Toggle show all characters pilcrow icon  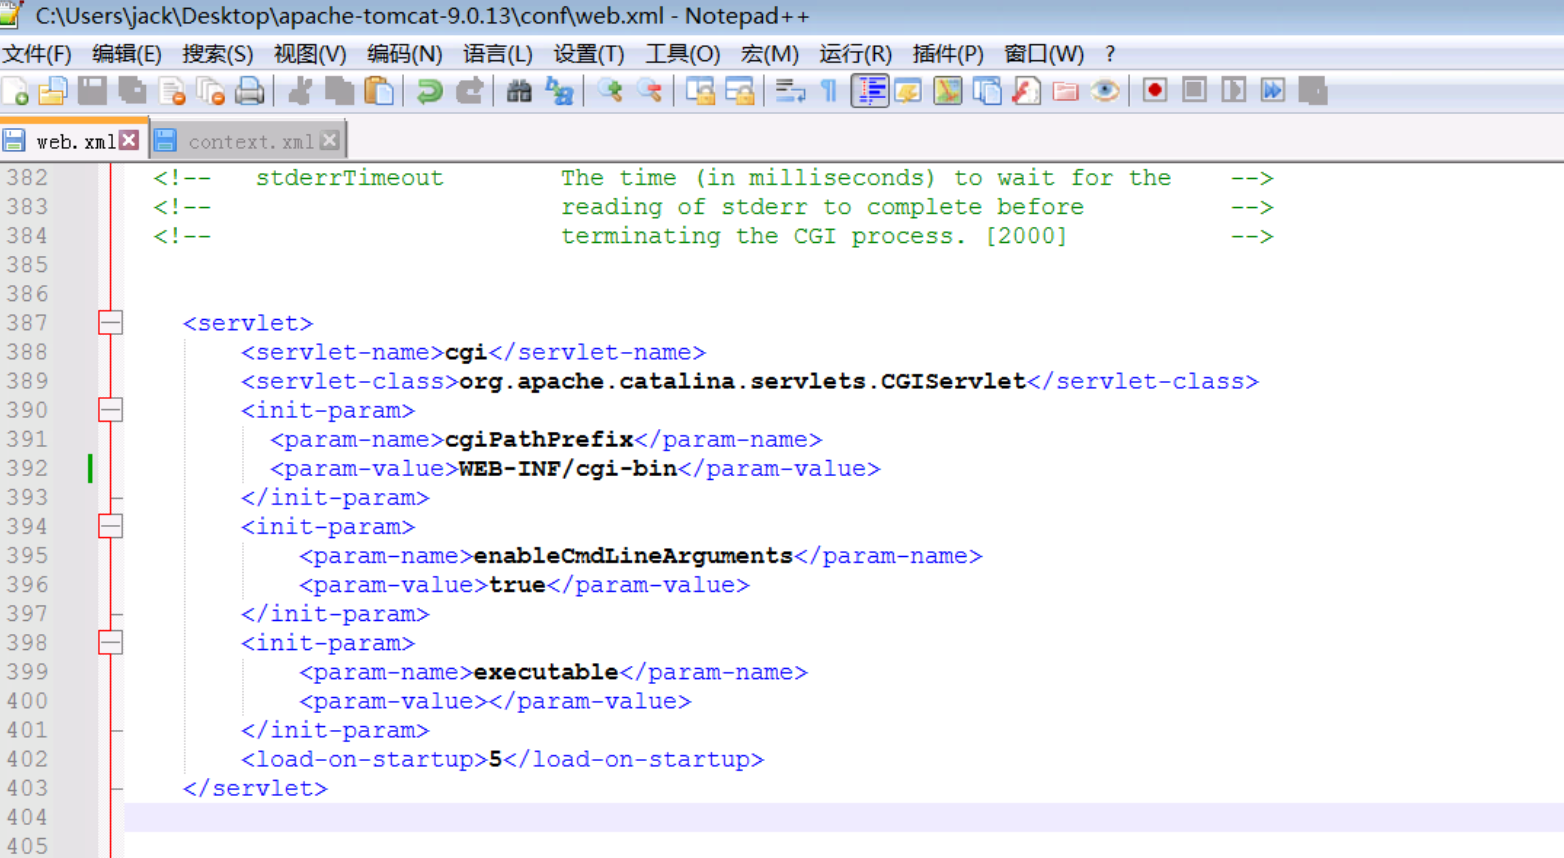tap(829, 91)
